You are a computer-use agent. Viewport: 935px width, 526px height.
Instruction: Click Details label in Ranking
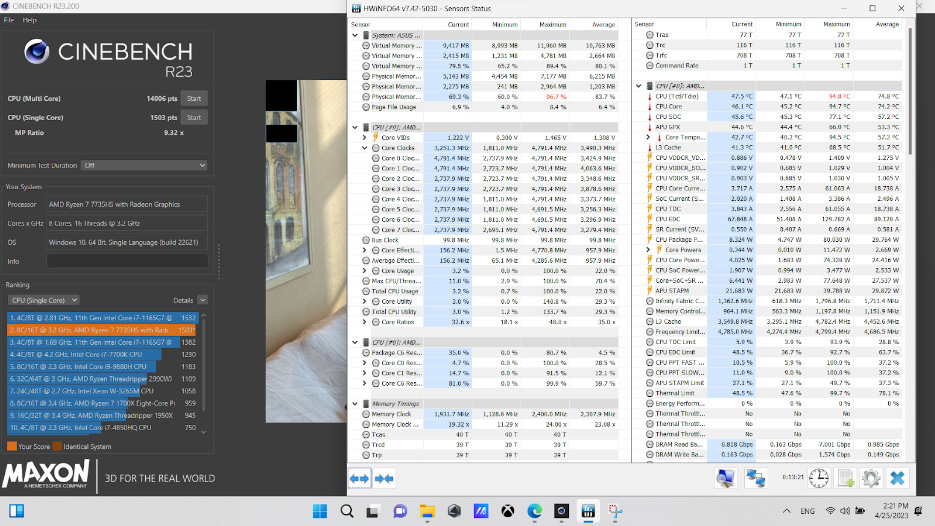point(183,300)
